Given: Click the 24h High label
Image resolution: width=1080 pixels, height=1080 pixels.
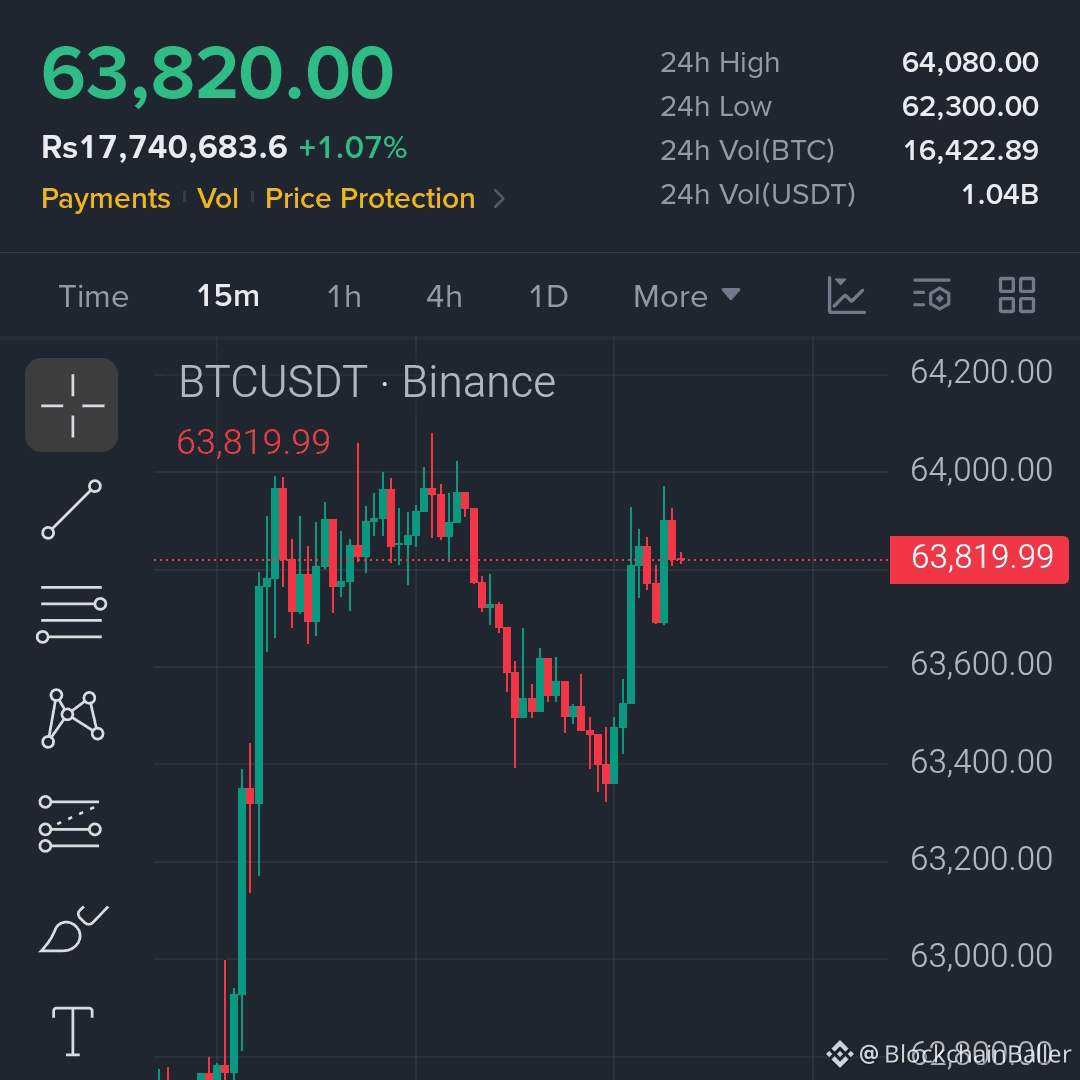Looking at the screenshot, I should tap(720, 63).
